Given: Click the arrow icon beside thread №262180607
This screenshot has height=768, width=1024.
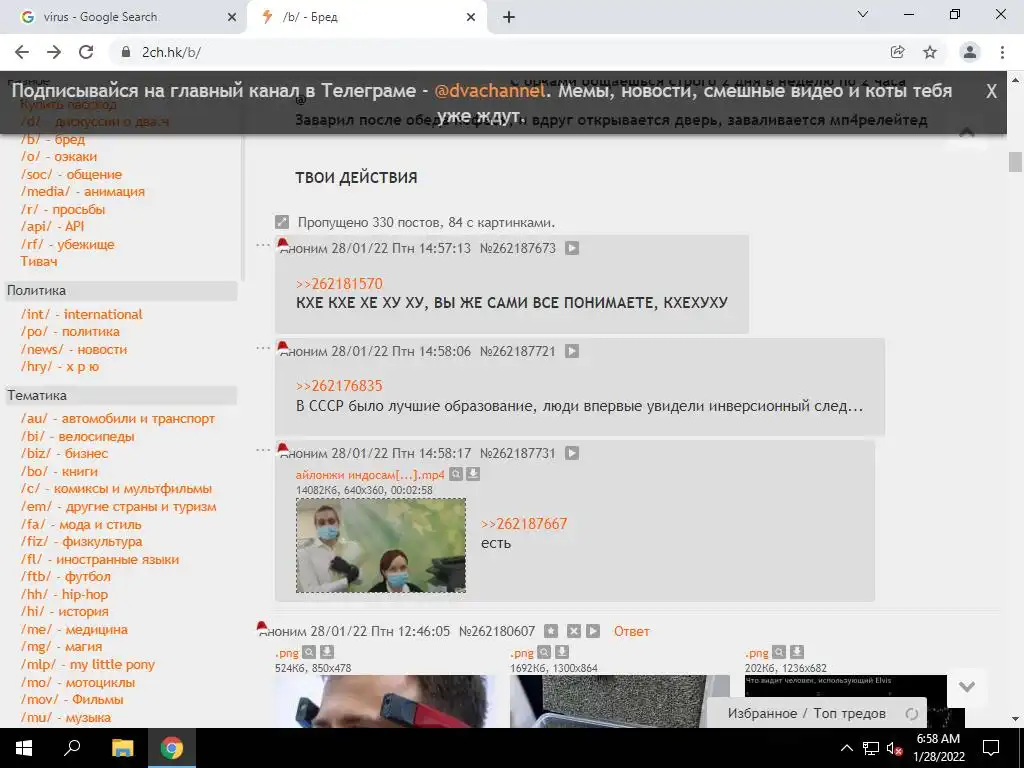Looking at the screenshot, I should pyautogui.click(x=593, y=631).
